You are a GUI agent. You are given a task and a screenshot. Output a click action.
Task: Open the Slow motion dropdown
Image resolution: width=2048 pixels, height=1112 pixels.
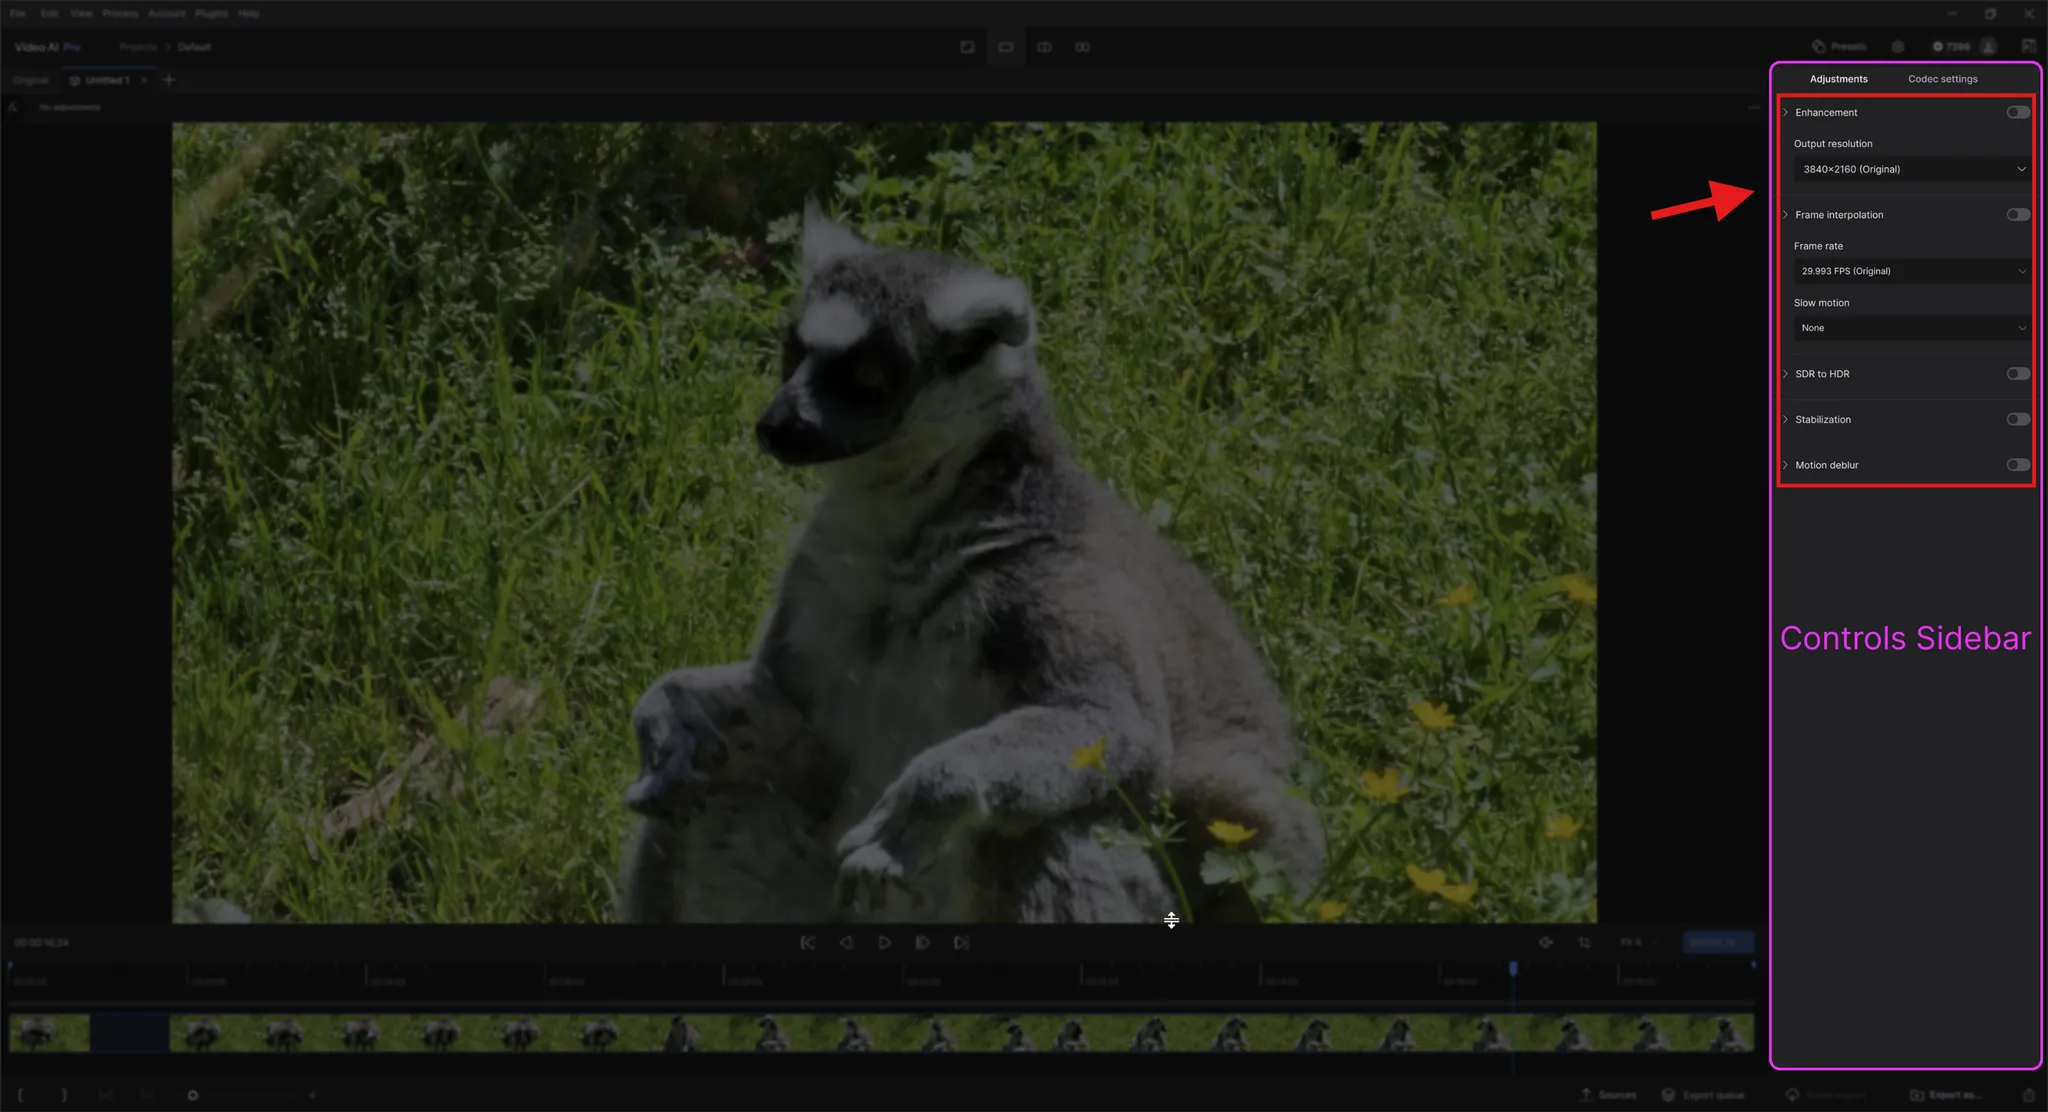[x=1912, y=328]
